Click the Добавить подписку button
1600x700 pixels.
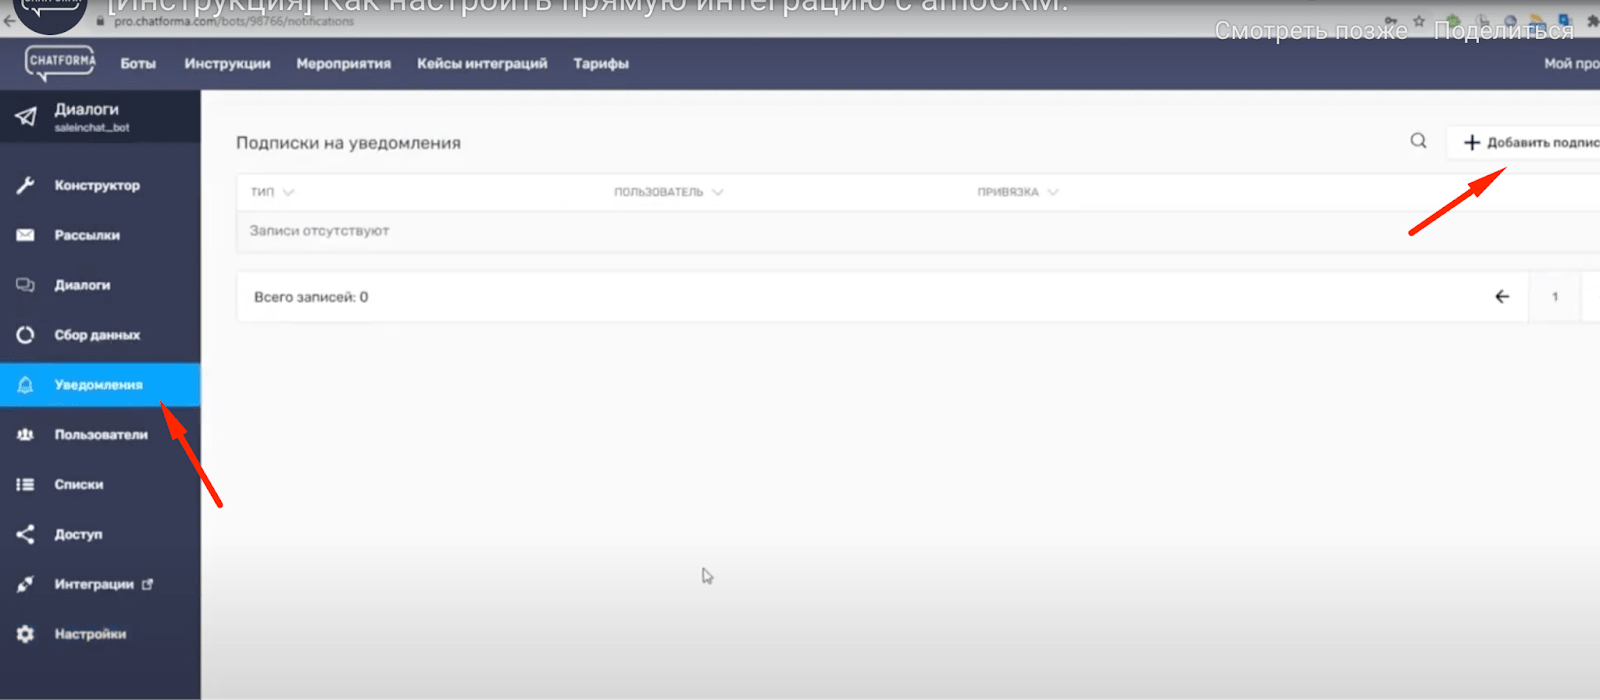click(x=1524, y=143)
